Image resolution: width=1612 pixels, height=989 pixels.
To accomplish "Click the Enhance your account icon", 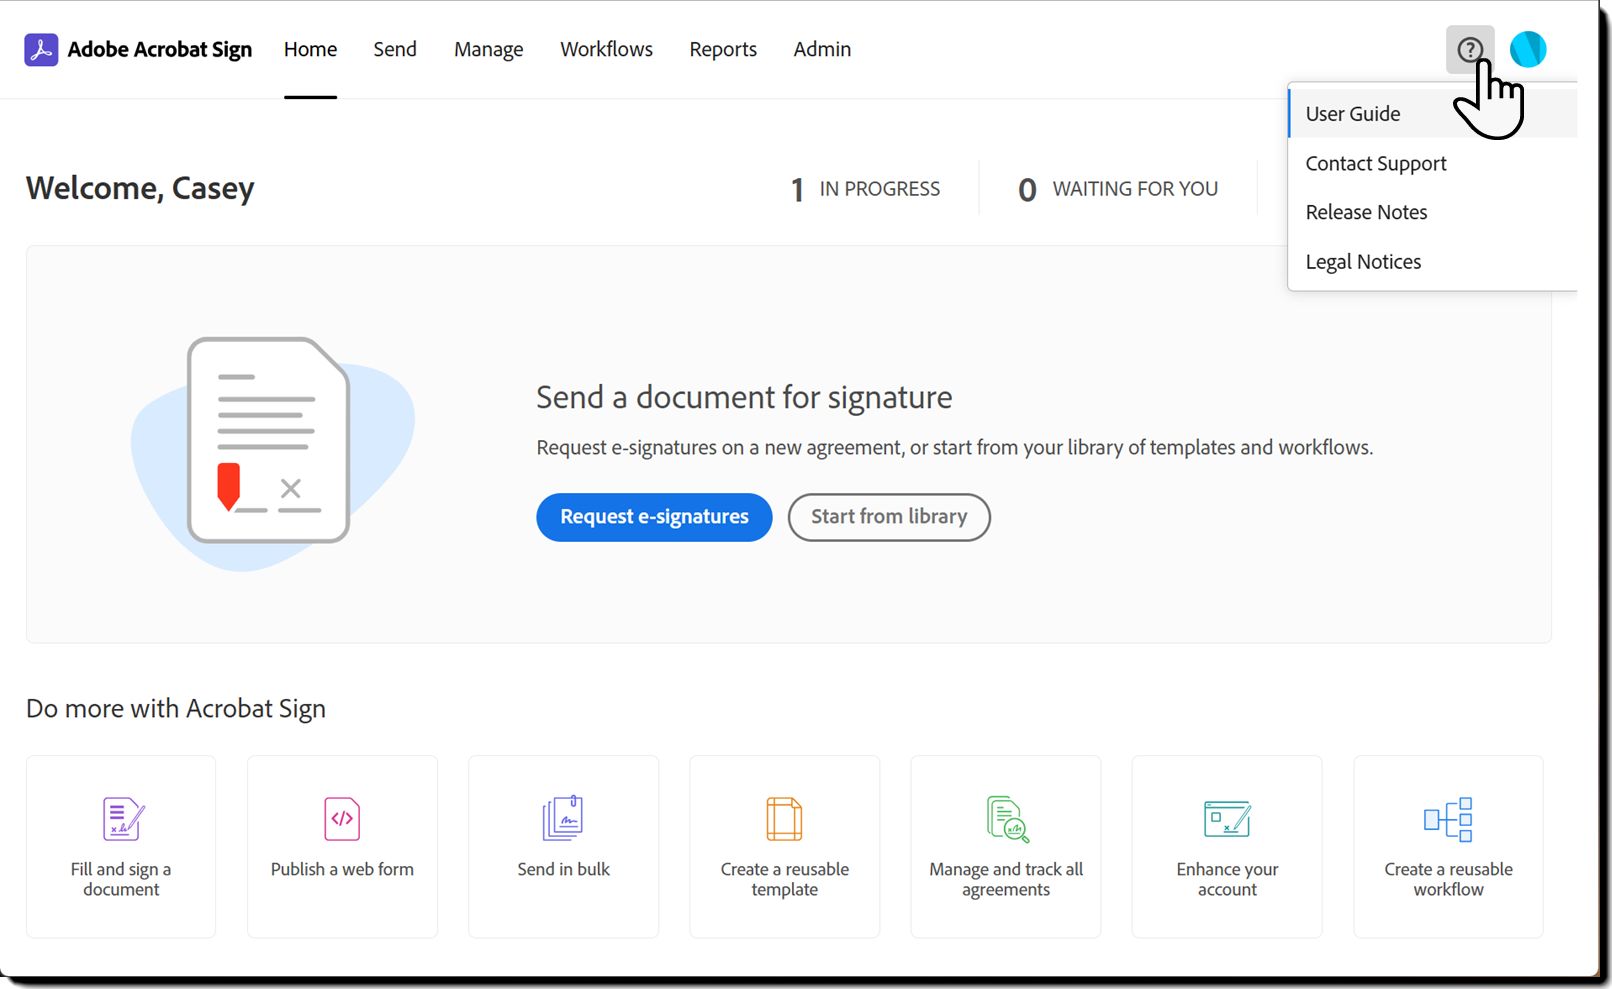I will [1227, 819].
